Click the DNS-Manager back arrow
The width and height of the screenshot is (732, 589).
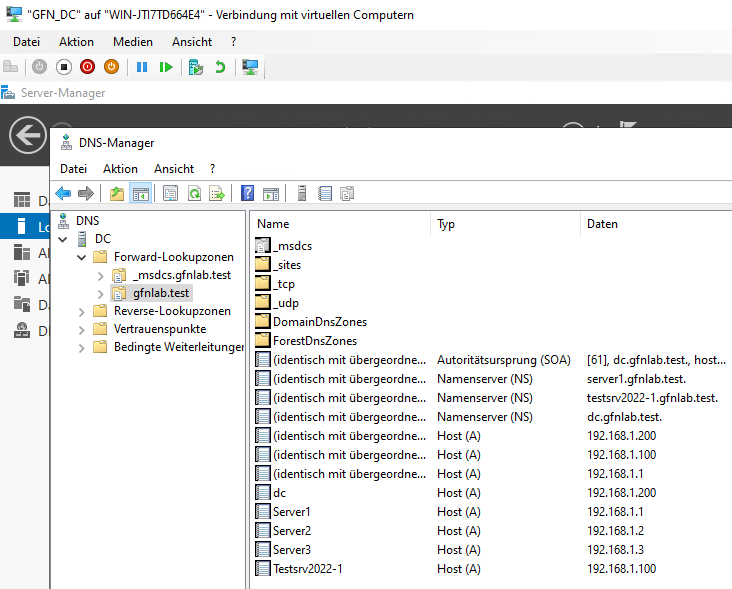63,194
